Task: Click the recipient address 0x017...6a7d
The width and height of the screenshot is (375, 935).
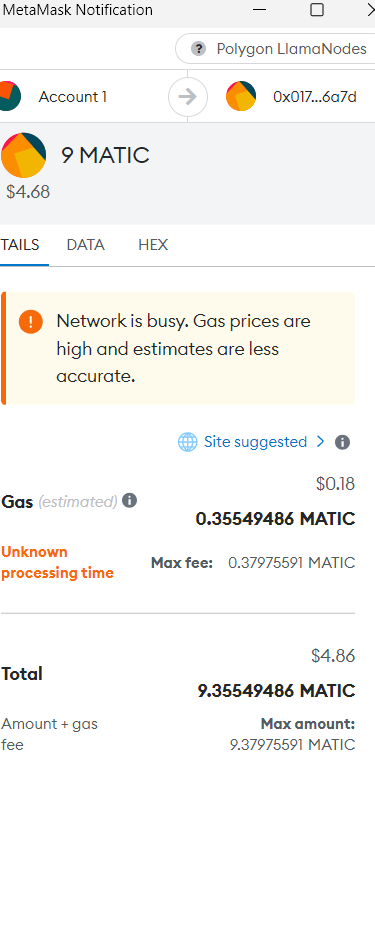Action: [x=315, y=97]
